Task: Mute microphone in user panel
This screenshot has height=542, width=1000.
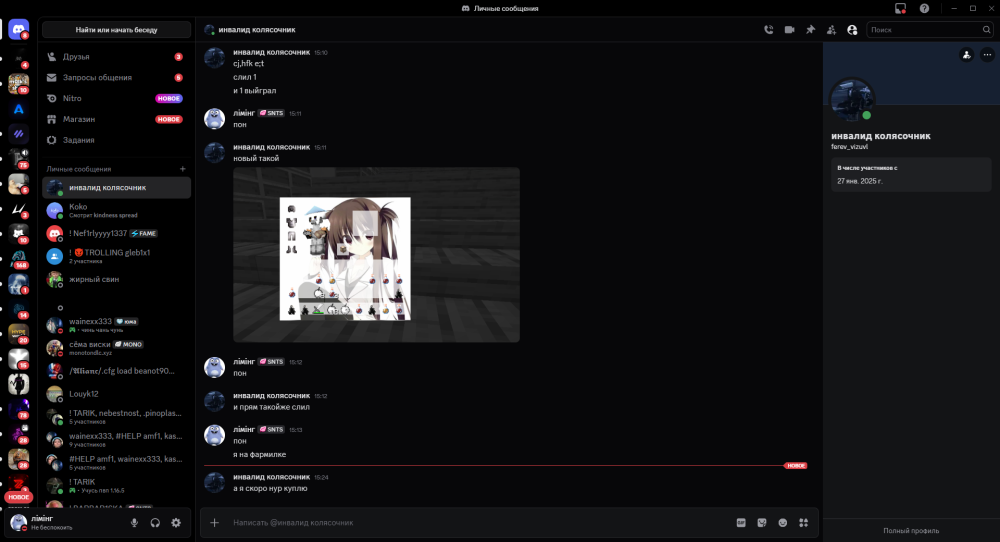Action: [x=134, y=523]
